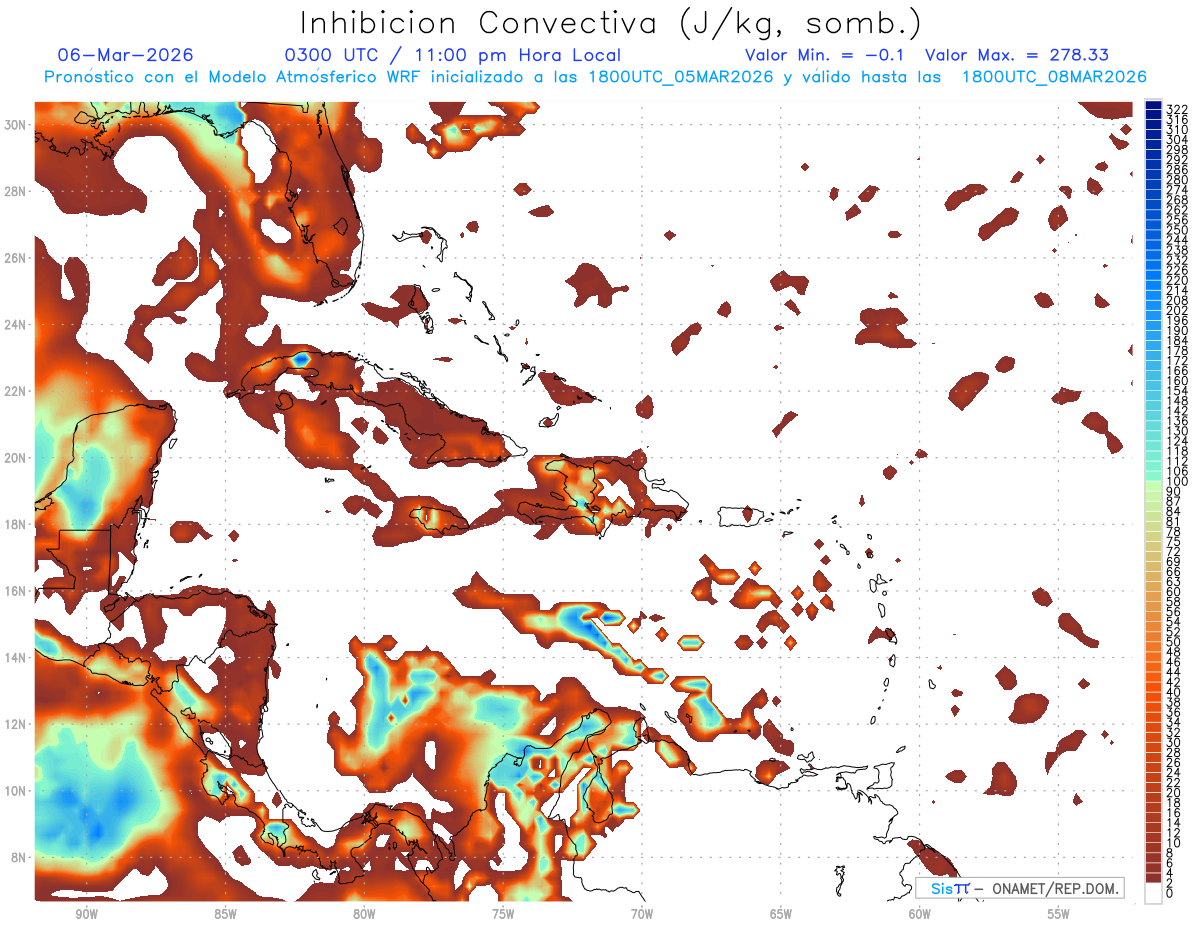Click the '80W' longitude label
This screenshot has height=927, width=1200.
coord(364,915)
